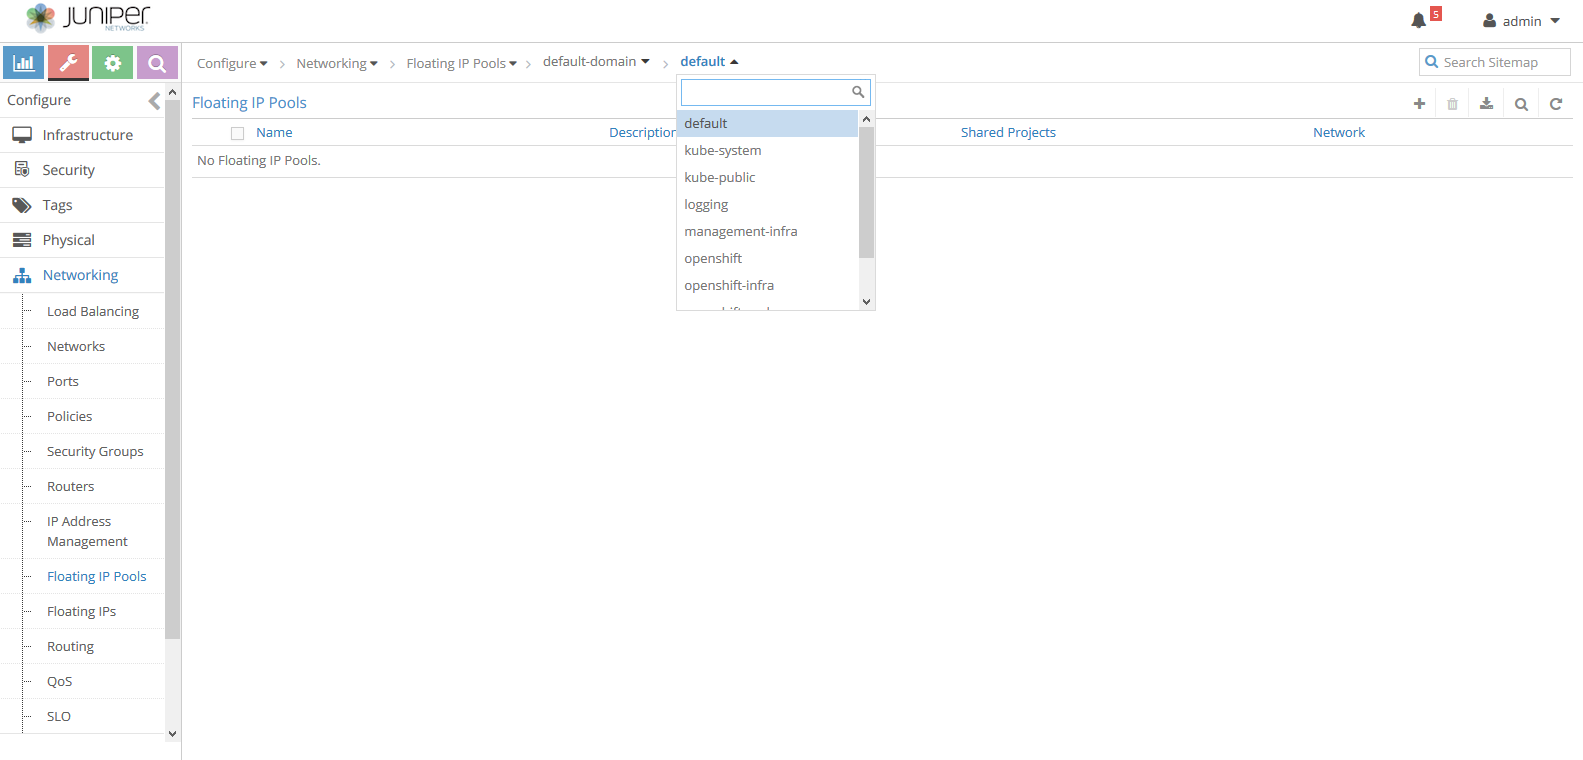Image resolution: width=1583 pixels, height=760 pixels.
Task: Sort by Description column header
Action: (x=642, y=133)
